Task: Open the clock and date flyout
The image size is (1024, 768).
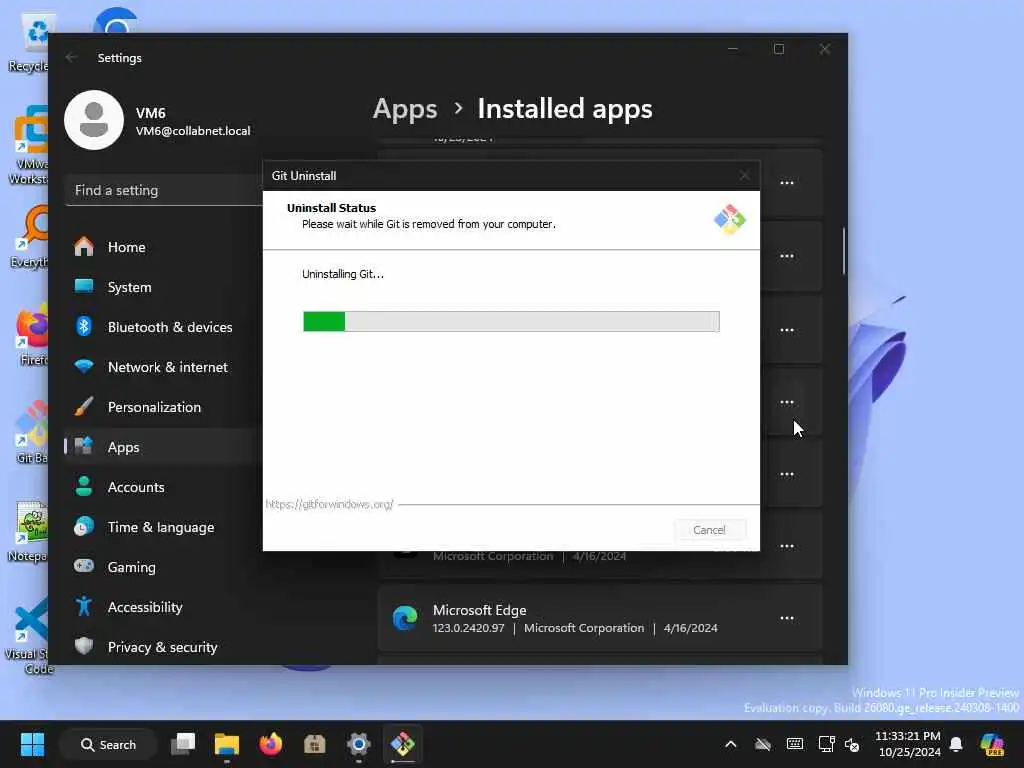Action: (x=908, y=744)
